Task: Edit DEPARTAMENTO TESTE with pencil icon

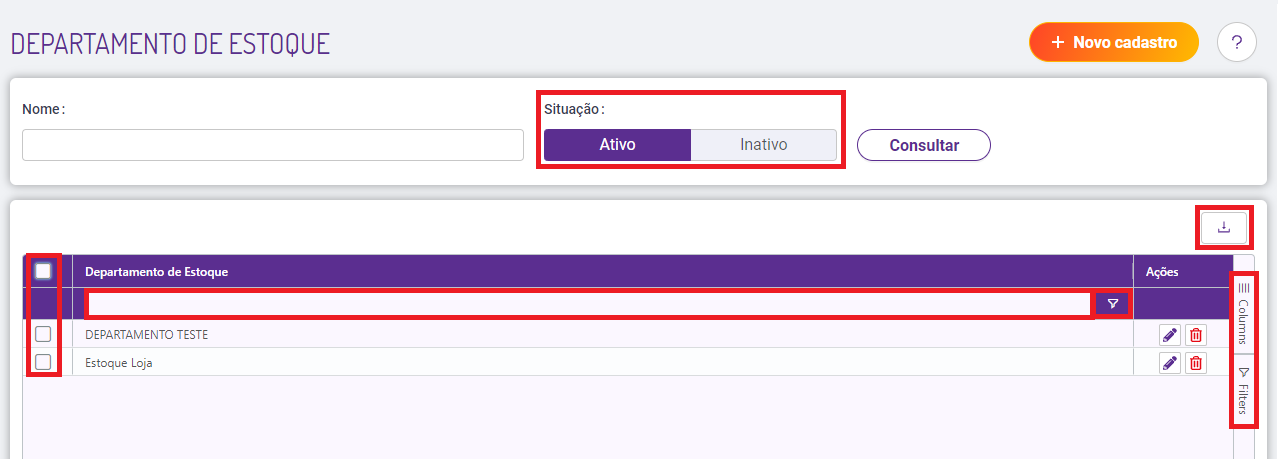Action: point(1169,335)
